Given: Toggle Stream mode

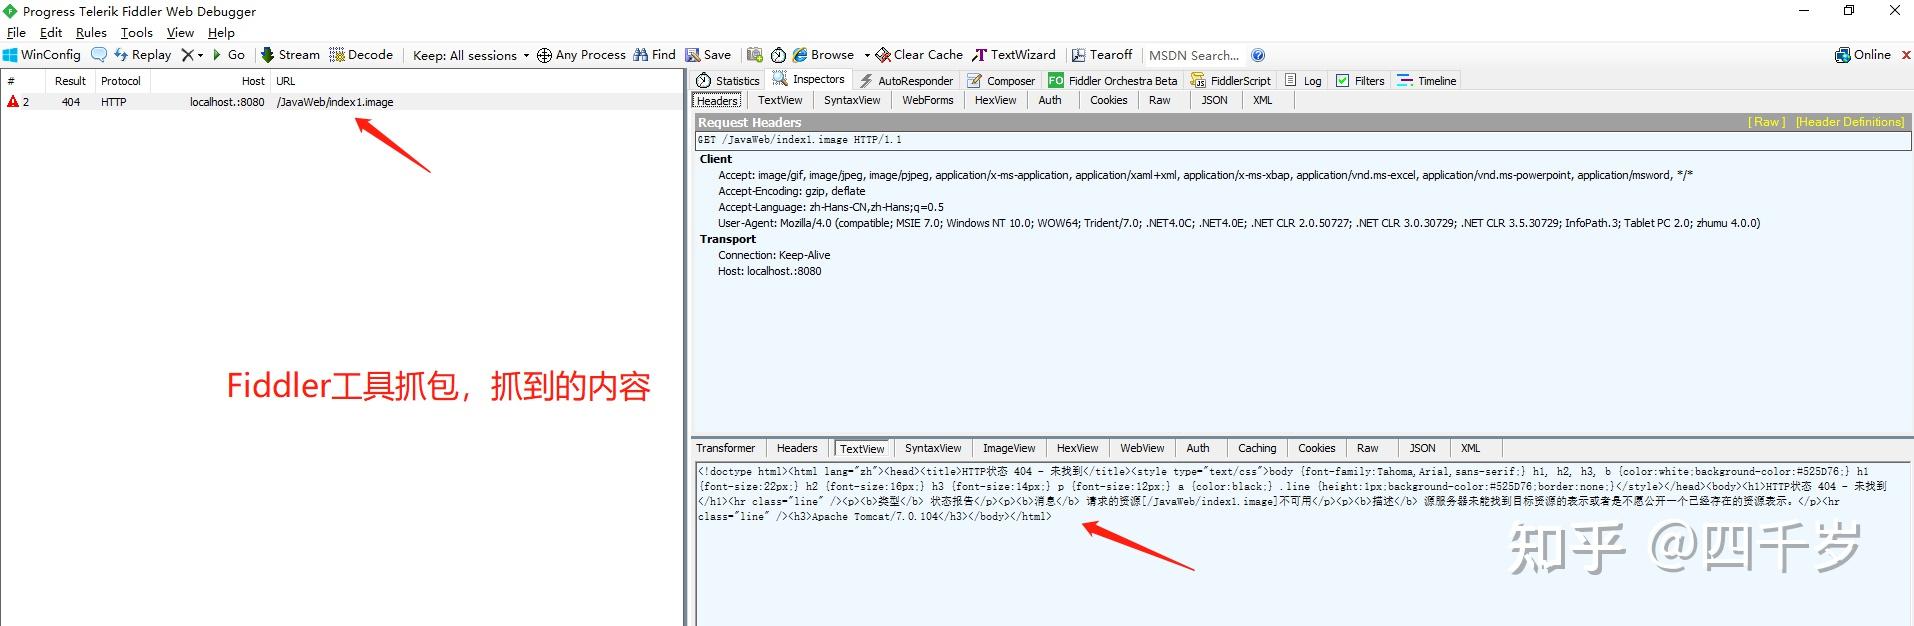Looking at the screenshot, I should click(290, 55).
